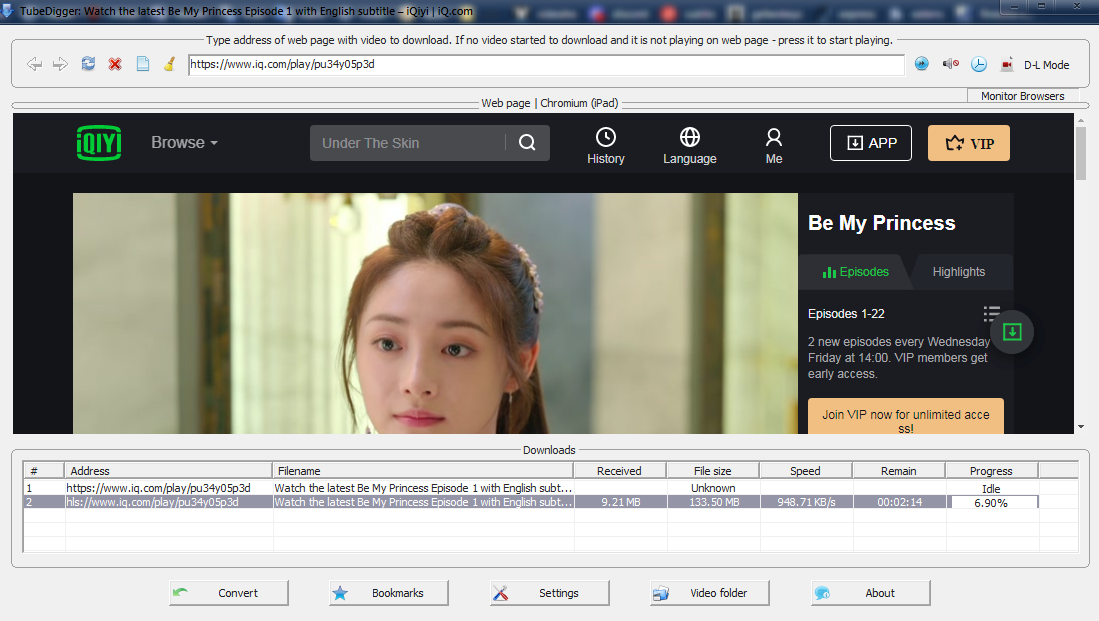Viewport: 1099px width, 621px height.
Task: Open the Video folder
Action: click(x=709, y=593)
